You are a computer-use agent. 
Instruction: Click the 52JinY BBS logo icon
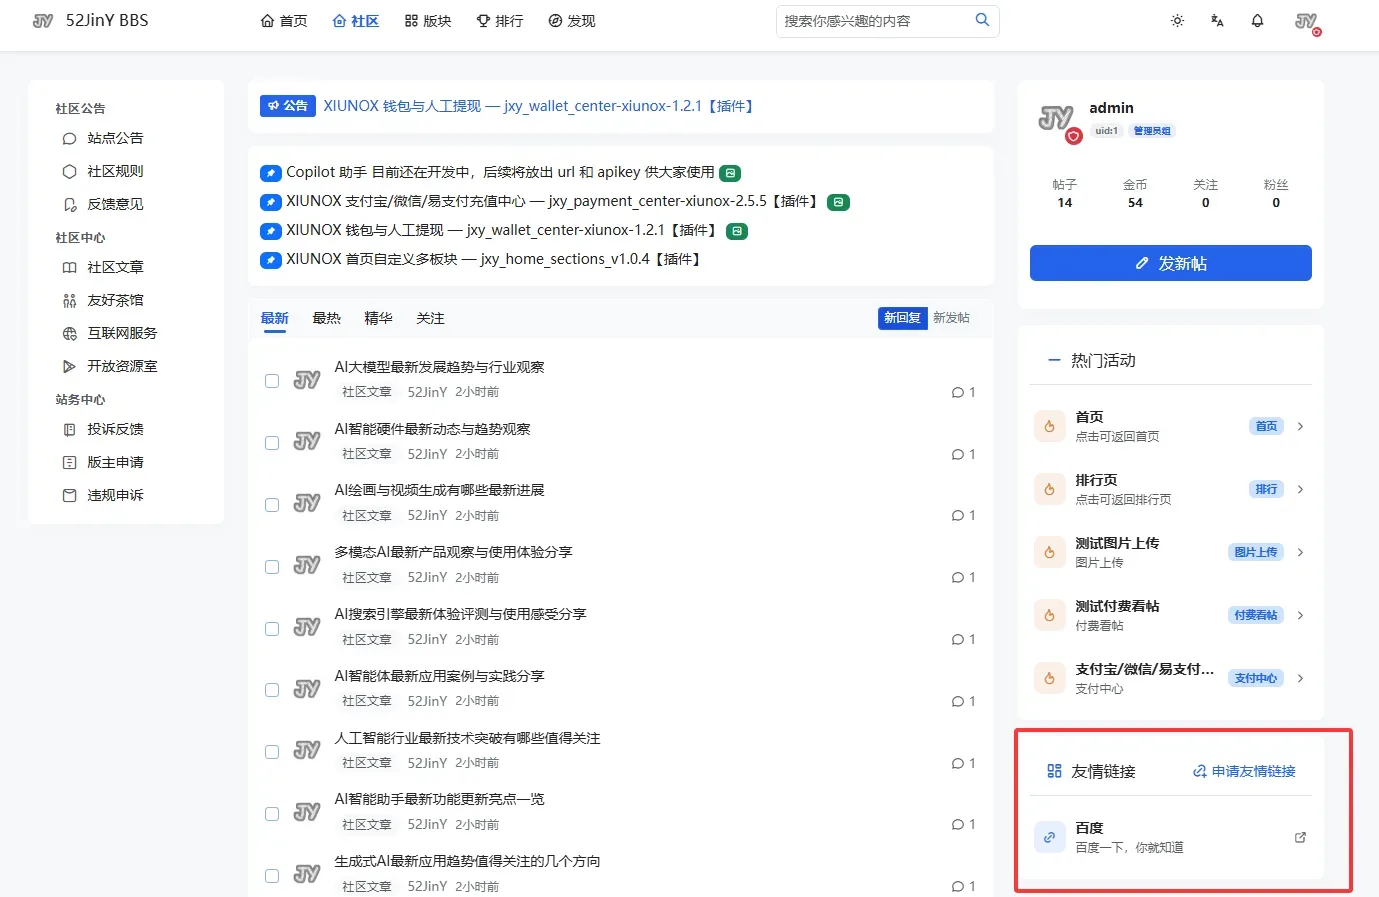click(x=43, y=21)
